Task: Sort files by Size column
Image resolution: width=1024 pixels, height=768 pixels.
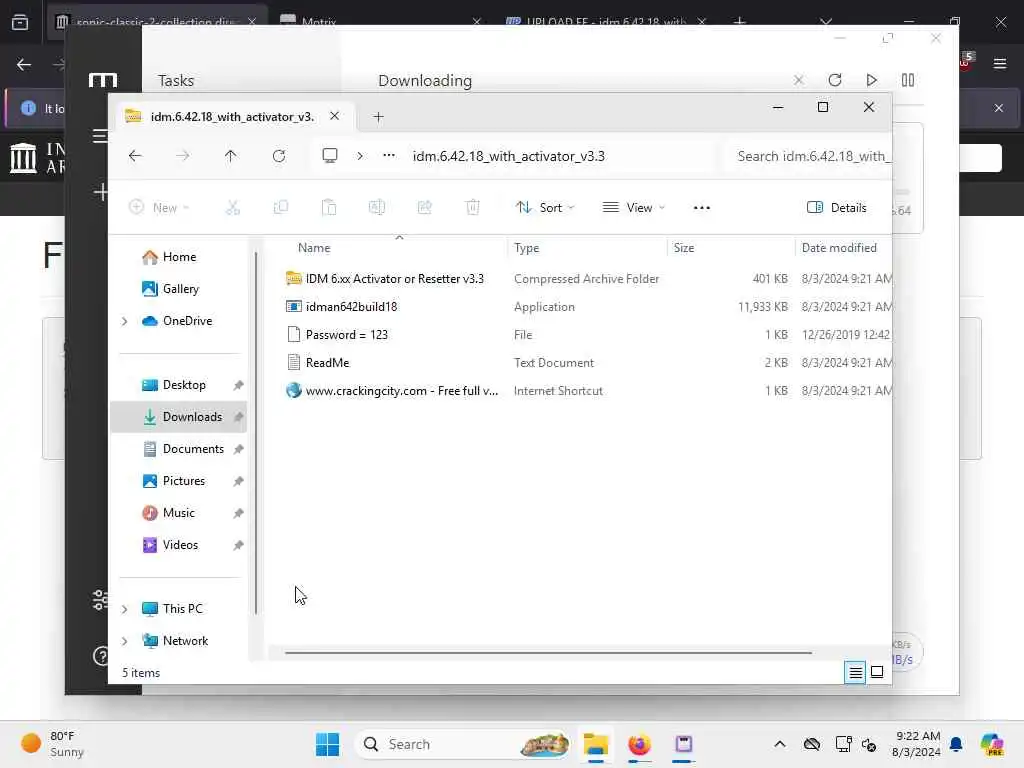Action: 684,248
